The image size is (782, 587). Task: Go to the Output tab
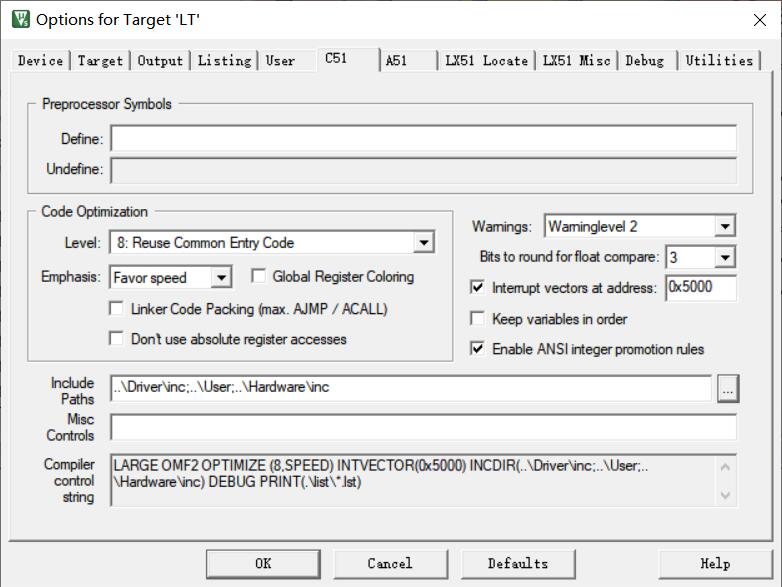click(x=160, y=61)
